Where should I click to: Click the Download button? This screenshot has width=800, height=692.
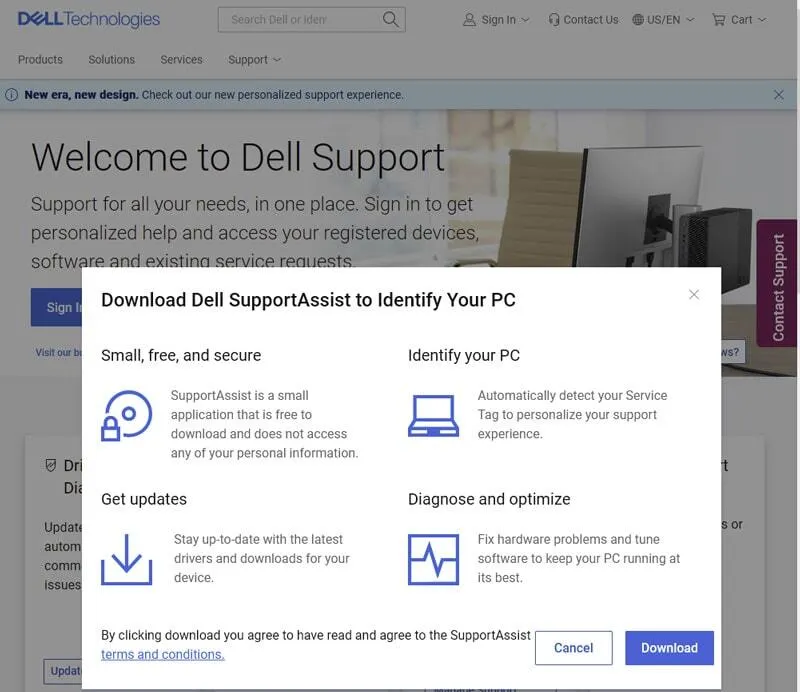click(x=669, y=648)
